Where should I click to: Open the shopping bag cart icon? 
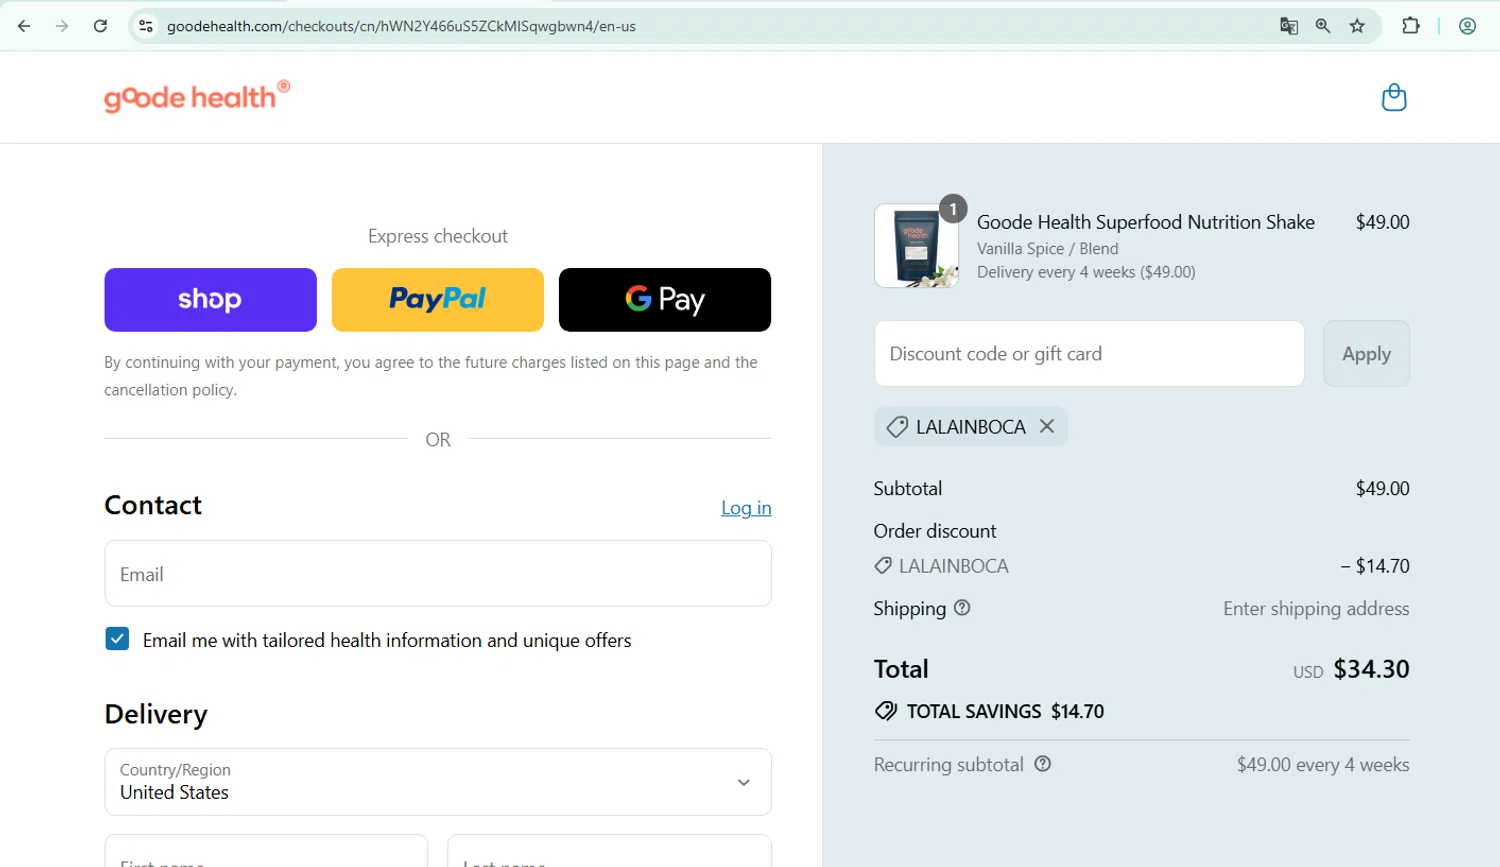(1394, 97)
